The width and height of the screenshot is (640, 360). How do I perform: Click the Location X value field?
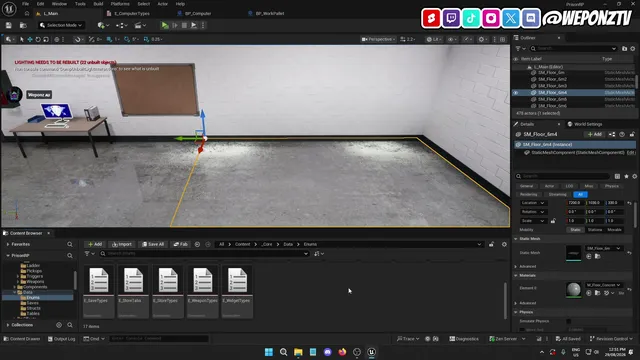pyautogui.click(x=576, y=203)
